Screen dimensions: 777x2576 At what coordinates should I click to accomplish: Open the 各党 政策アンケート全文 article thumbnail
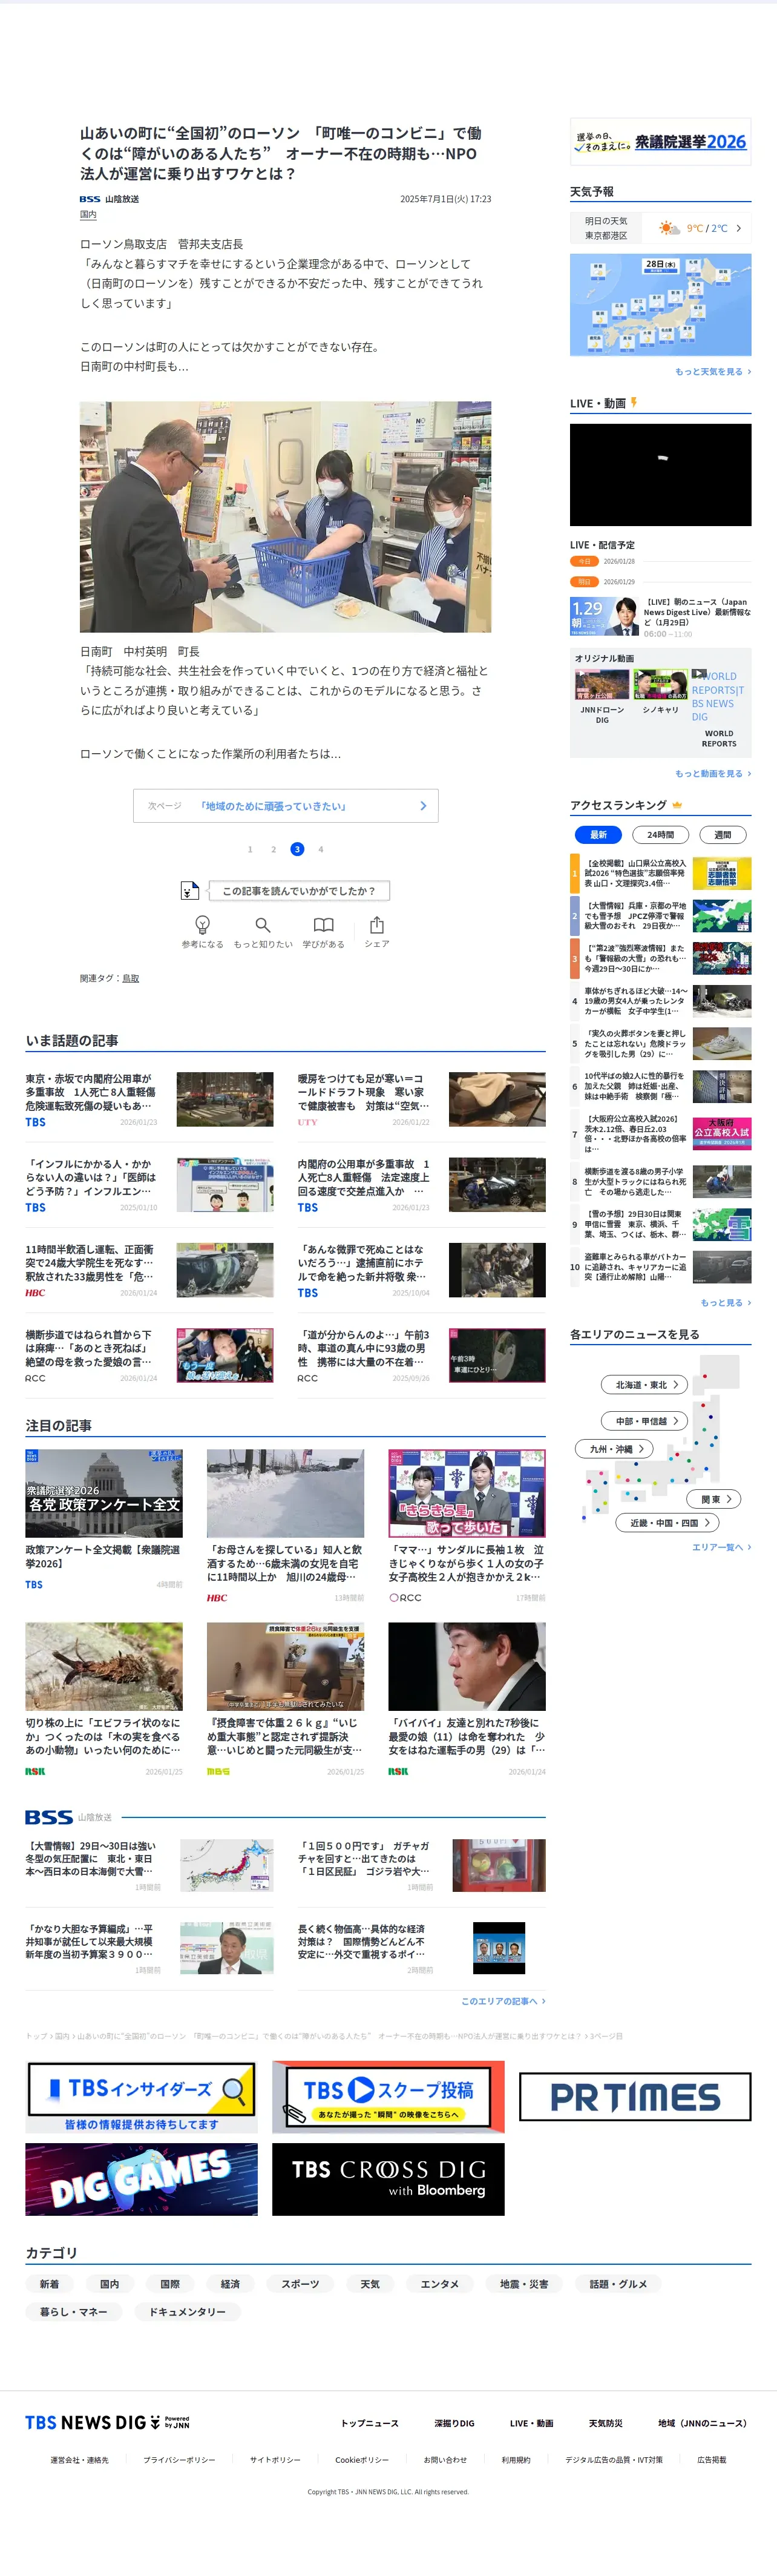104,1493
